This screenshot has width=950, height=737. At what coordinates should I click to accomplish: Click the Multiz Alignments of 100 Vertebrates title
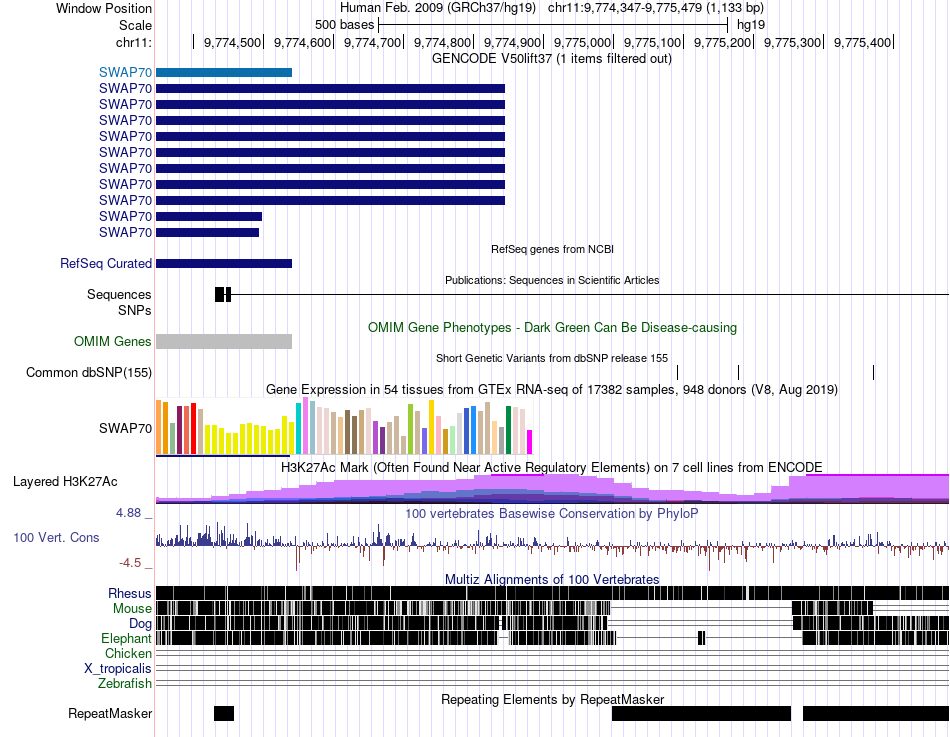click(x=552, y=579)
